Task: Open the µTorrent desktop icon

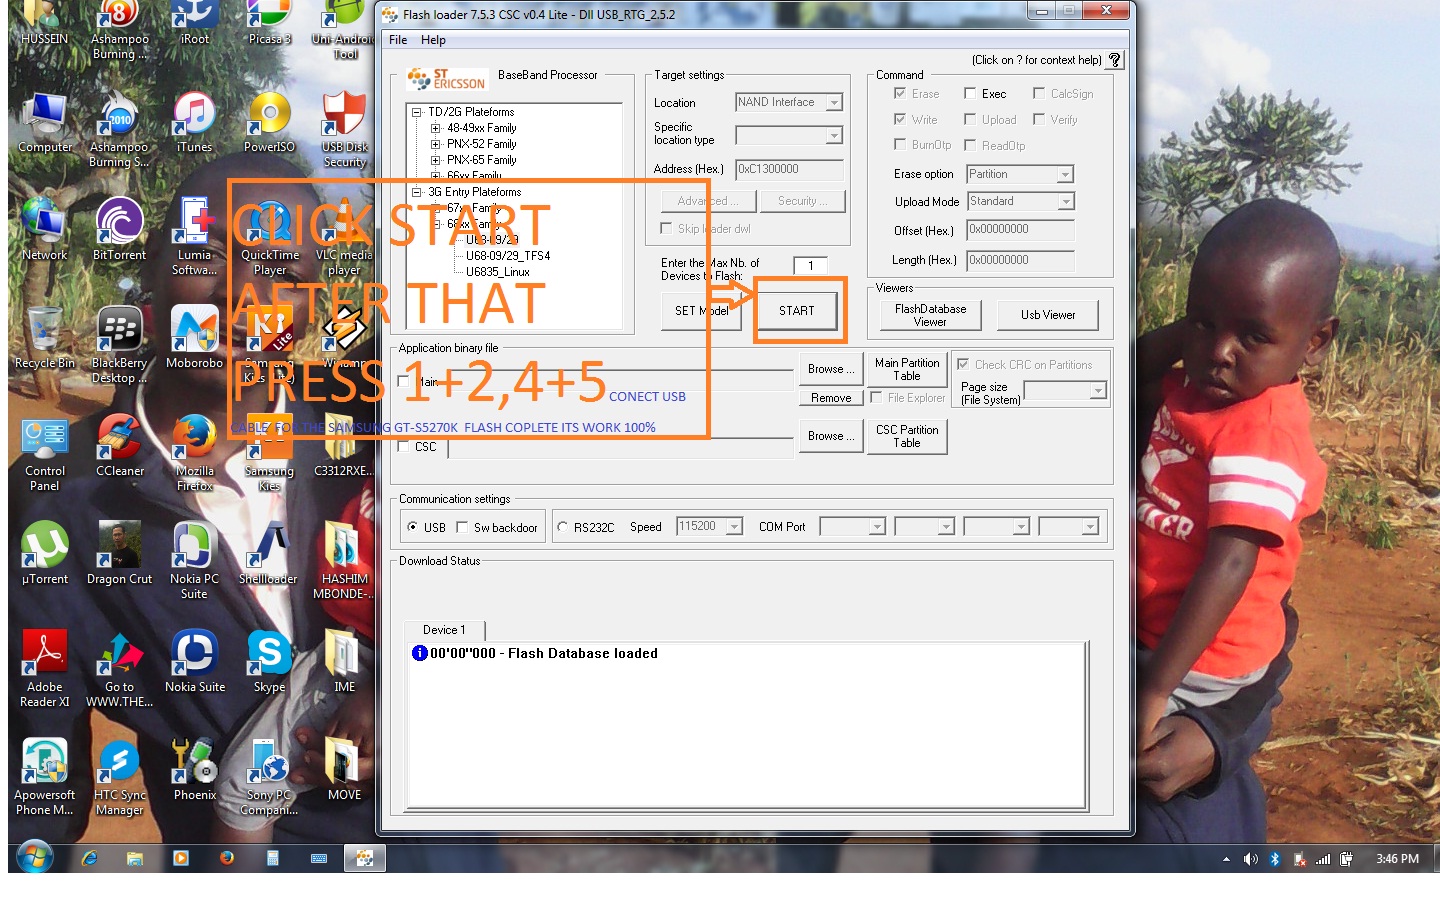Action: coord(45,554)
